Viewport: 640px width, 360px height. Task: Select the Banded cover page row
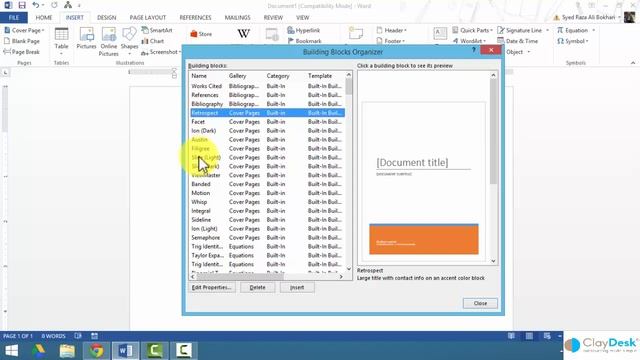(267, 184)
